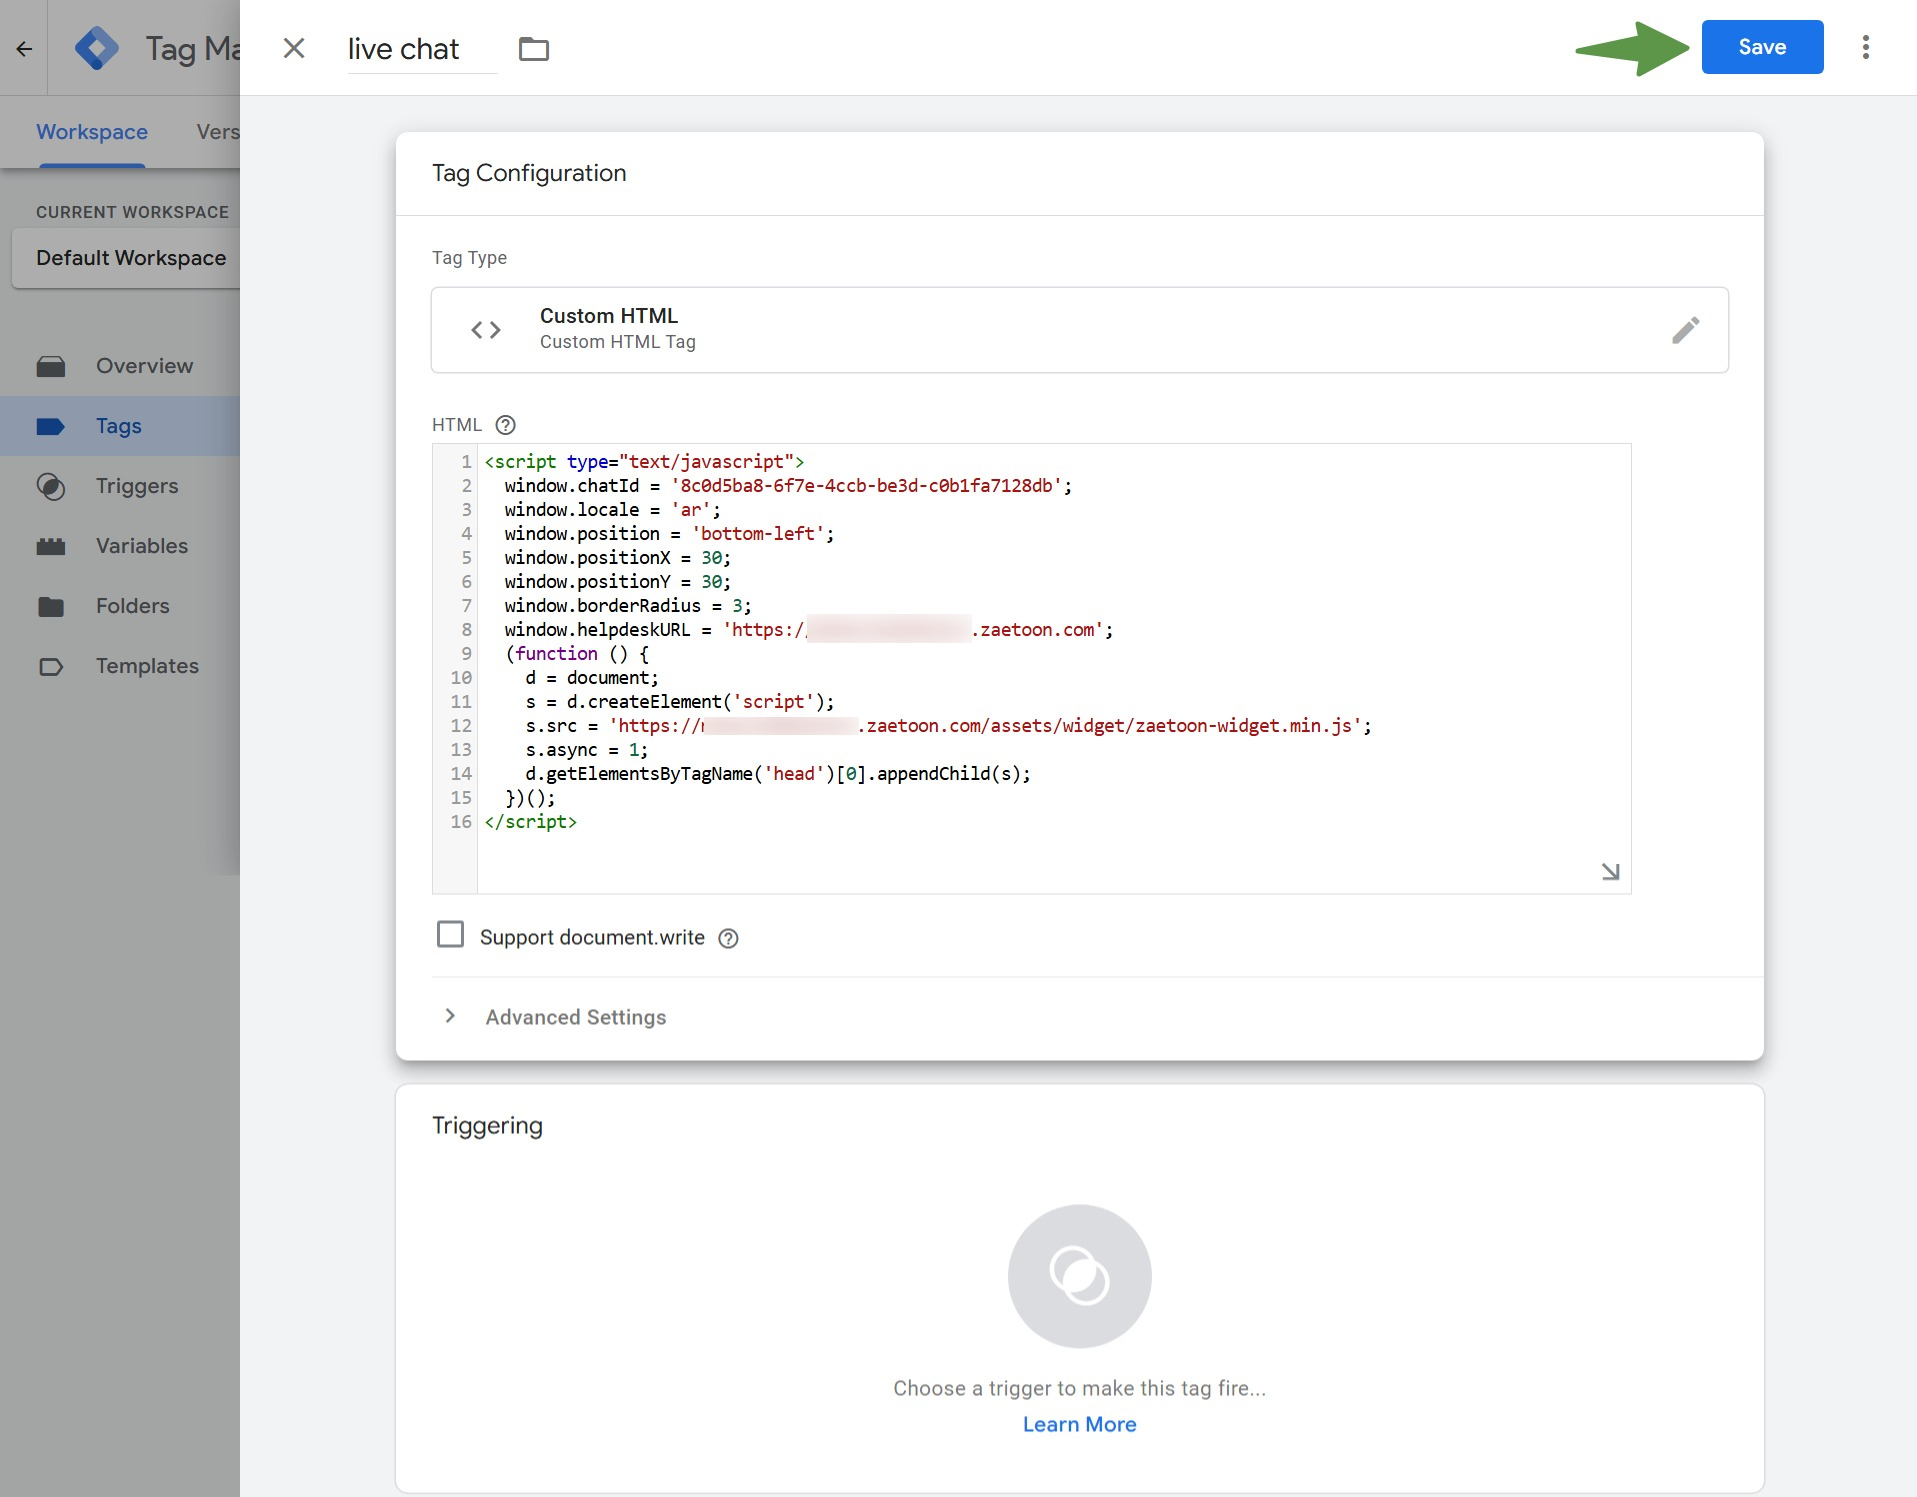The height and width of the screenshot is (1497, 1917).
Task: Switch to the Workspace tab
Action: coord(92,132)
